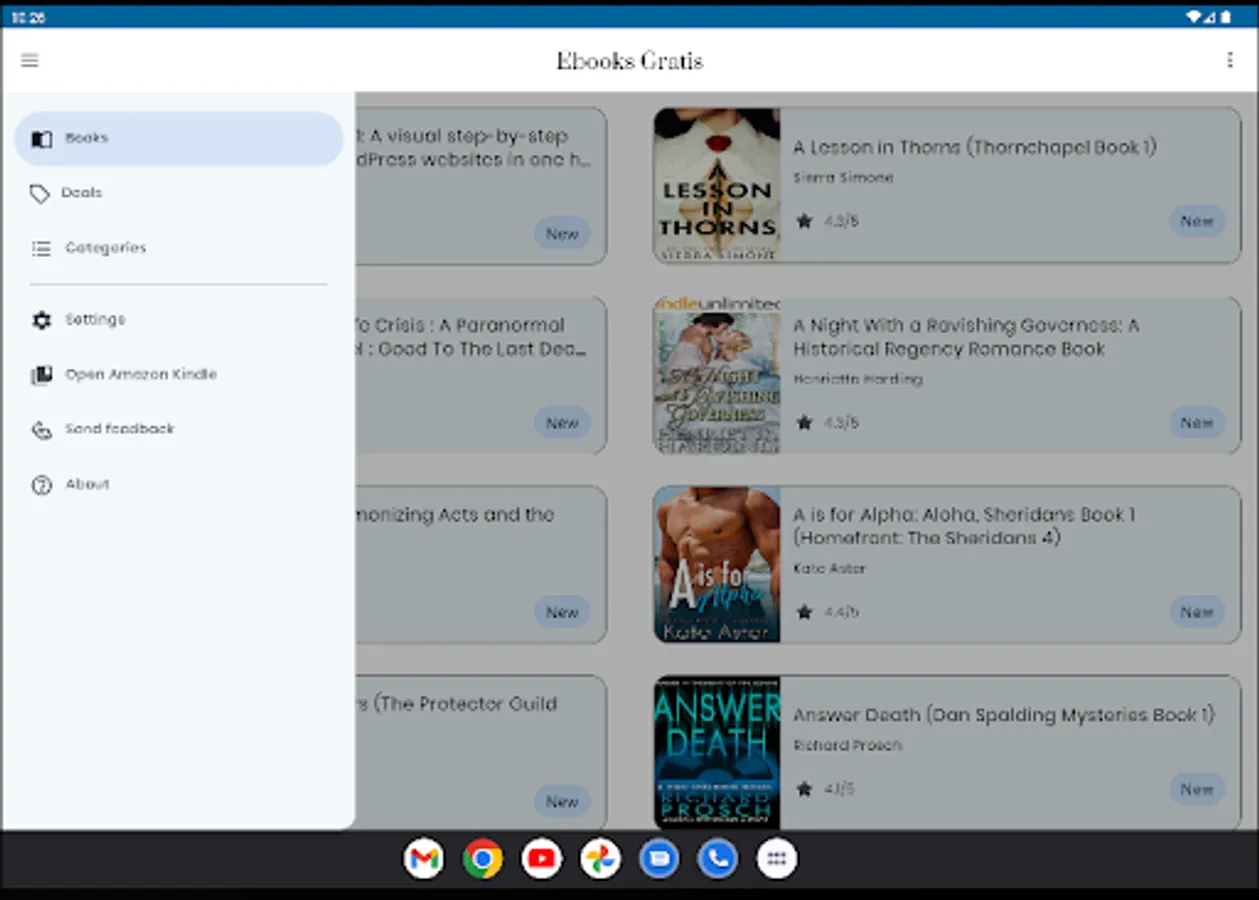Select Answer Death book title
Screen dimensions: 1259x900
coord(1003,715)
